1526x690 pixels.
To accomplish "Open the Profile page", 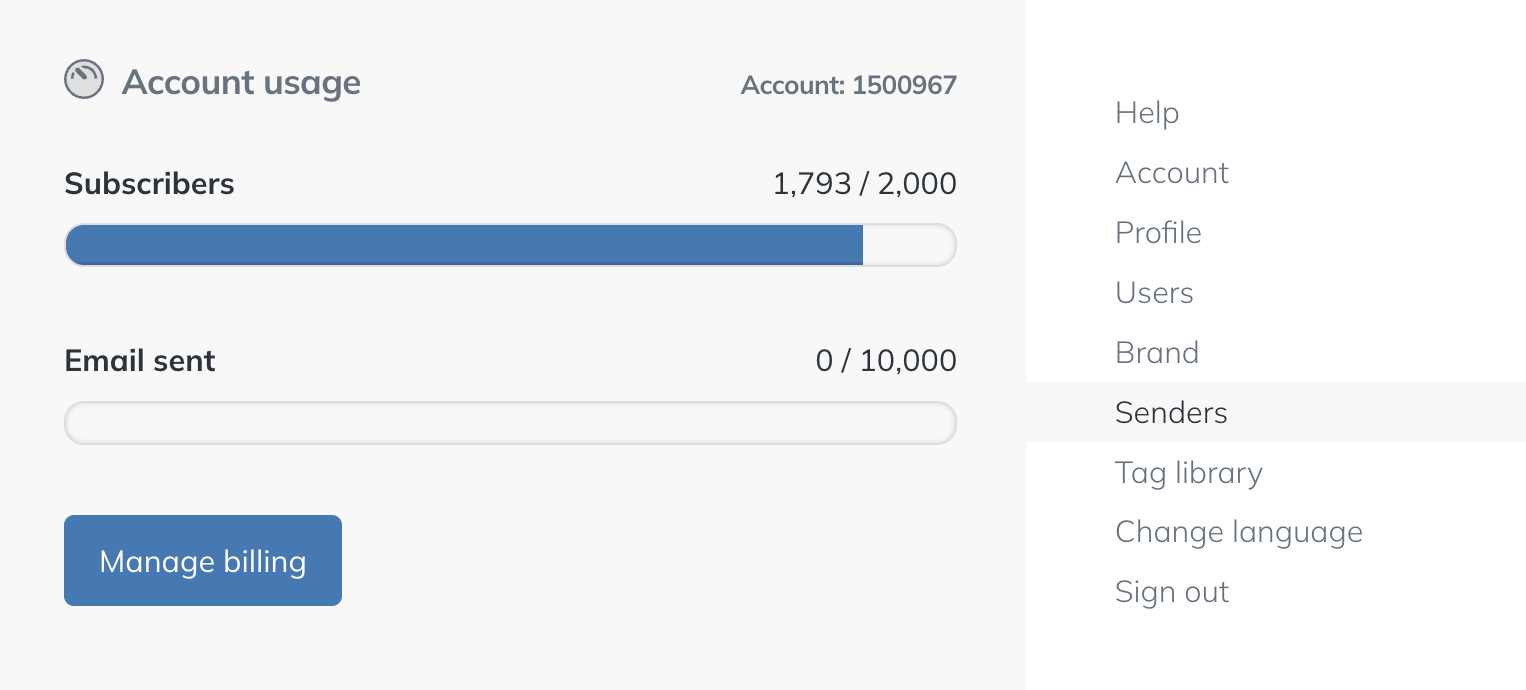I will [x=1158, y=233].
